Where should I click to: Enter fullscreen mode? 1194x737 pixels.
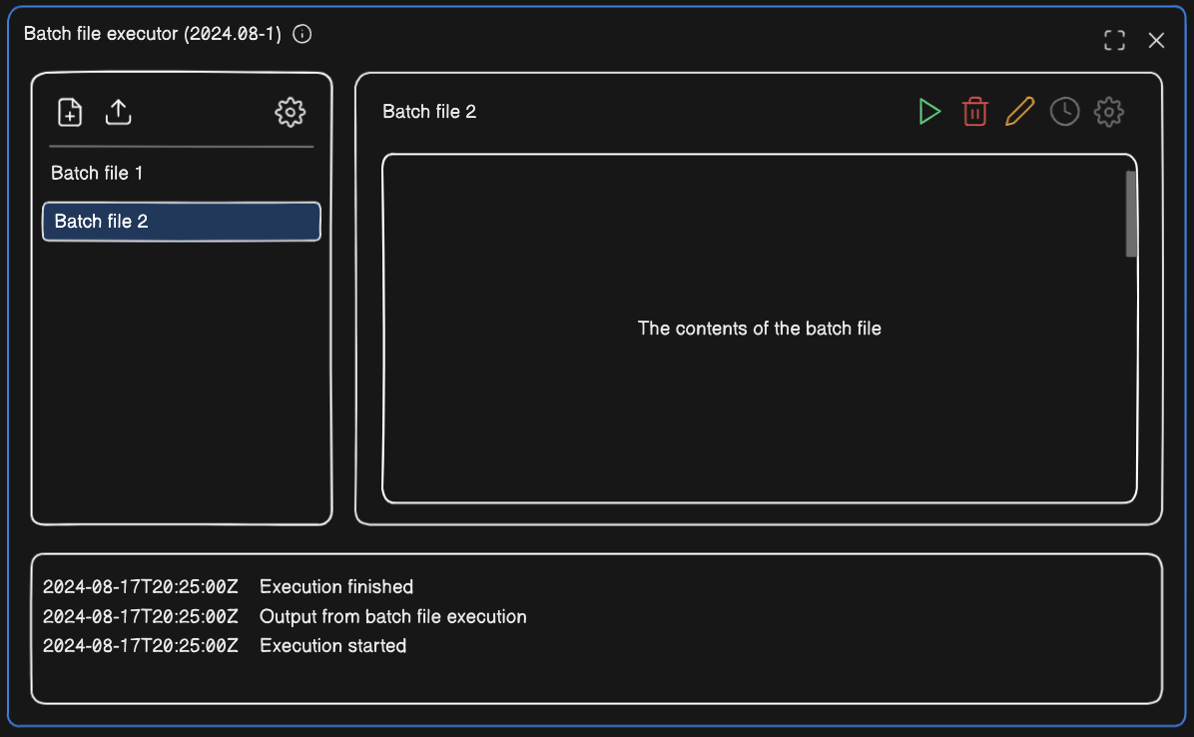[1114, 40]
